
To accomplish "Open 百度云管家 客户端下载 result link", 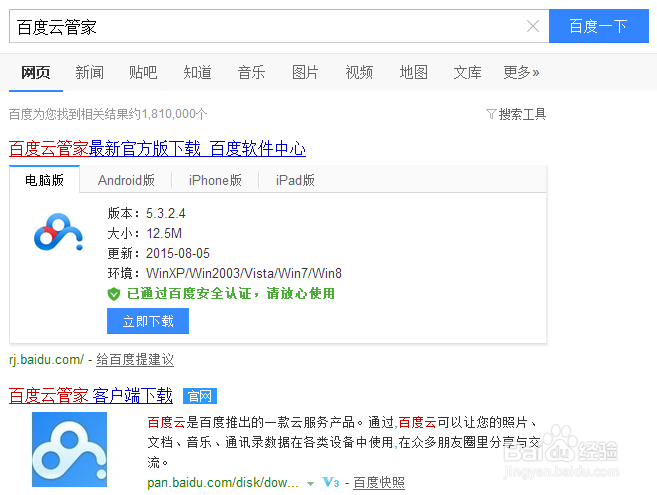I will 91,395.
